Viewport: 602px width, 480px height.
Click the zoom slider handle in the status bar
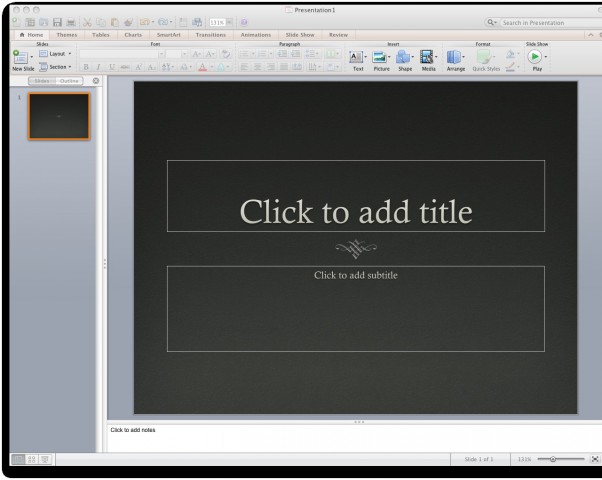(553, 459)
